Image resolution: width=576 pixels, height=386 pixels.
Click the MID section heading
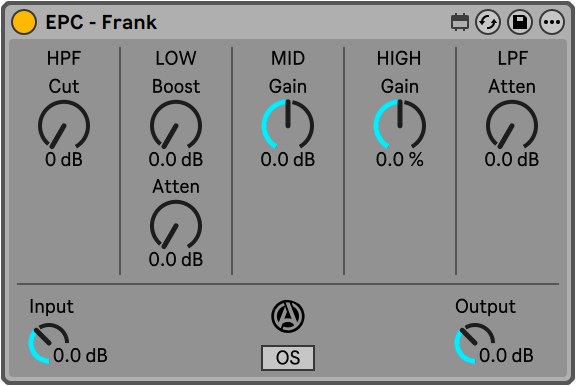[x=288, y=58]
